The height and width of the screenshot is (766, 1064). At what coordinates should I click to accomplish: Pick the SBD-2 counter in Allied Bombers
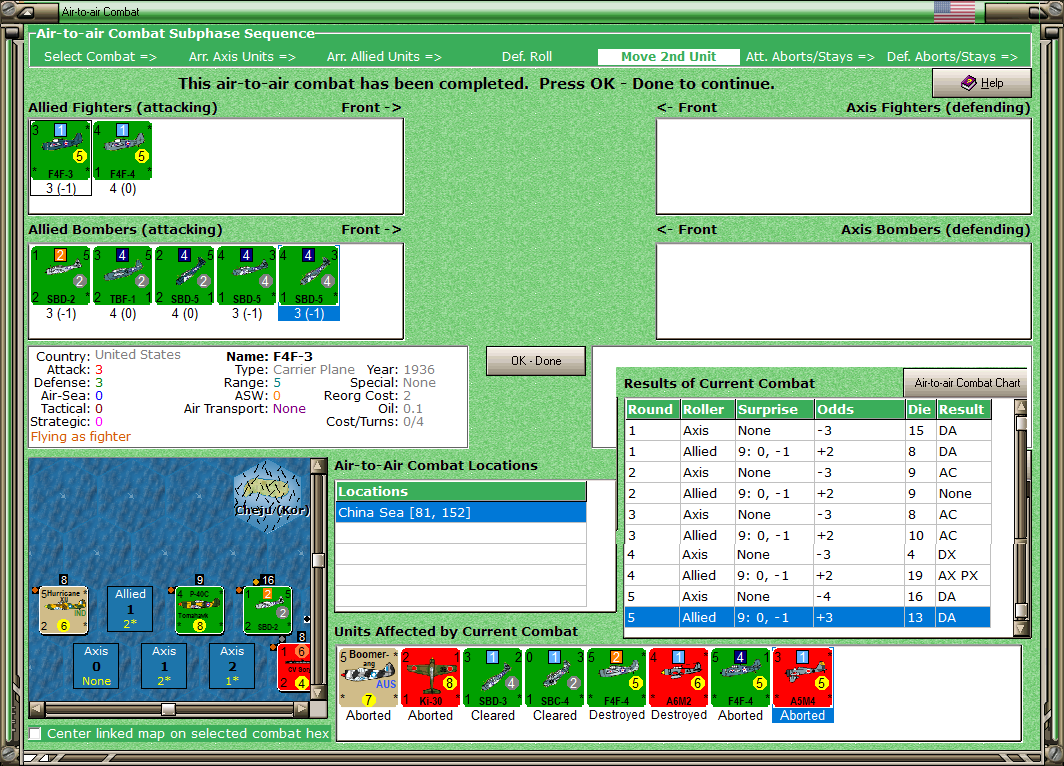tap(60, 275)
